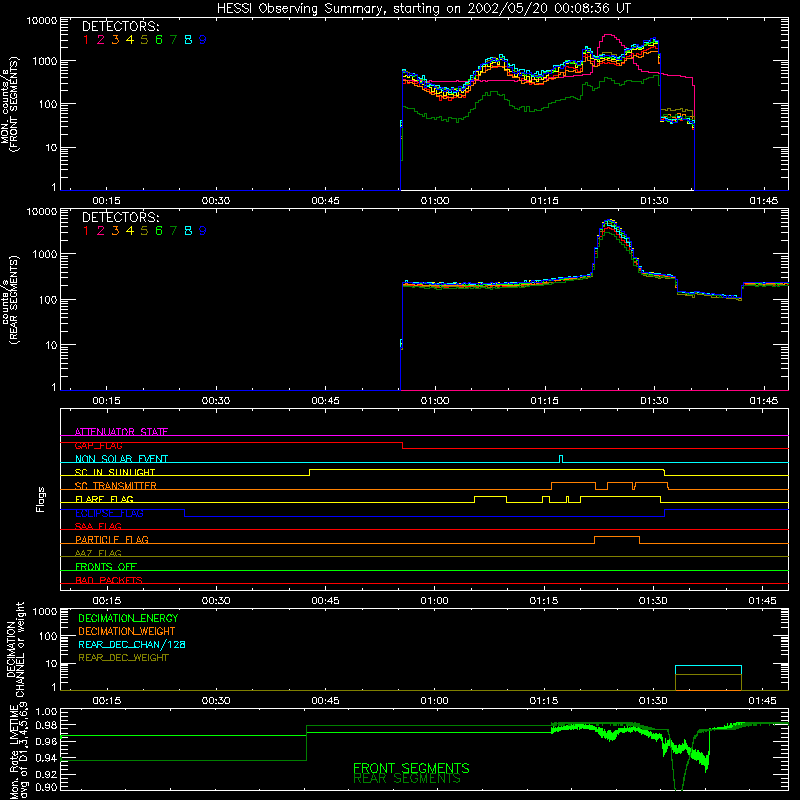Click the GAP_FLAG label

pyautogui.click(x=98, y=445)
